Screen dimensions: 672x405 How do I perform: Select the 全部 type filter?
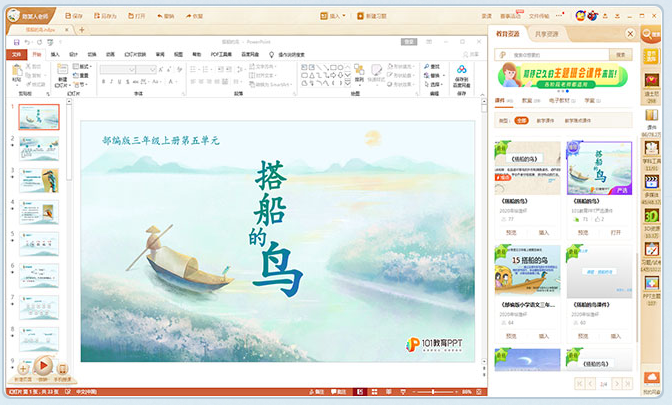[x=521, y=120]
